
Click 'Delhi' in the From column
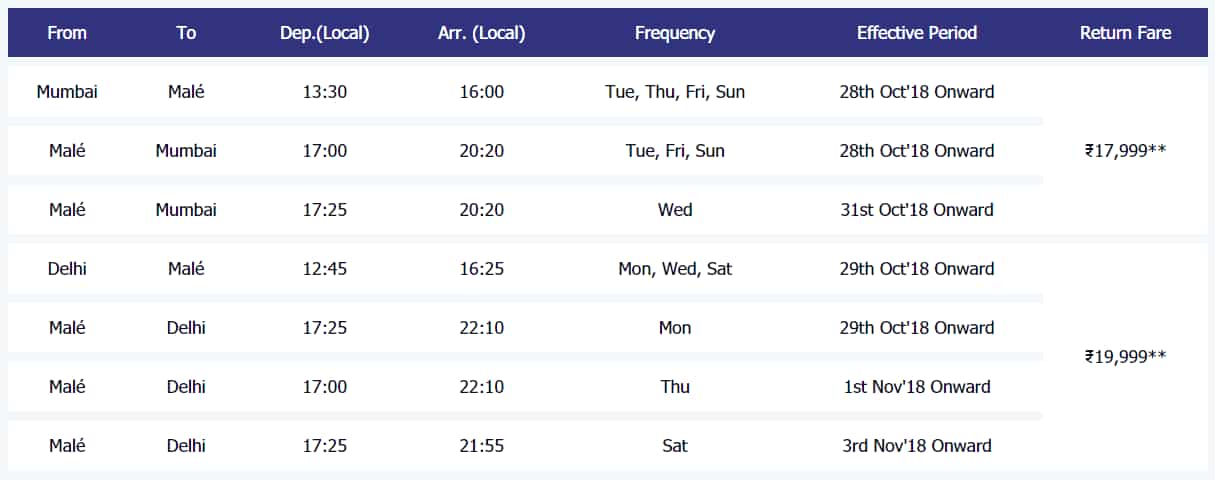[67, 269]
